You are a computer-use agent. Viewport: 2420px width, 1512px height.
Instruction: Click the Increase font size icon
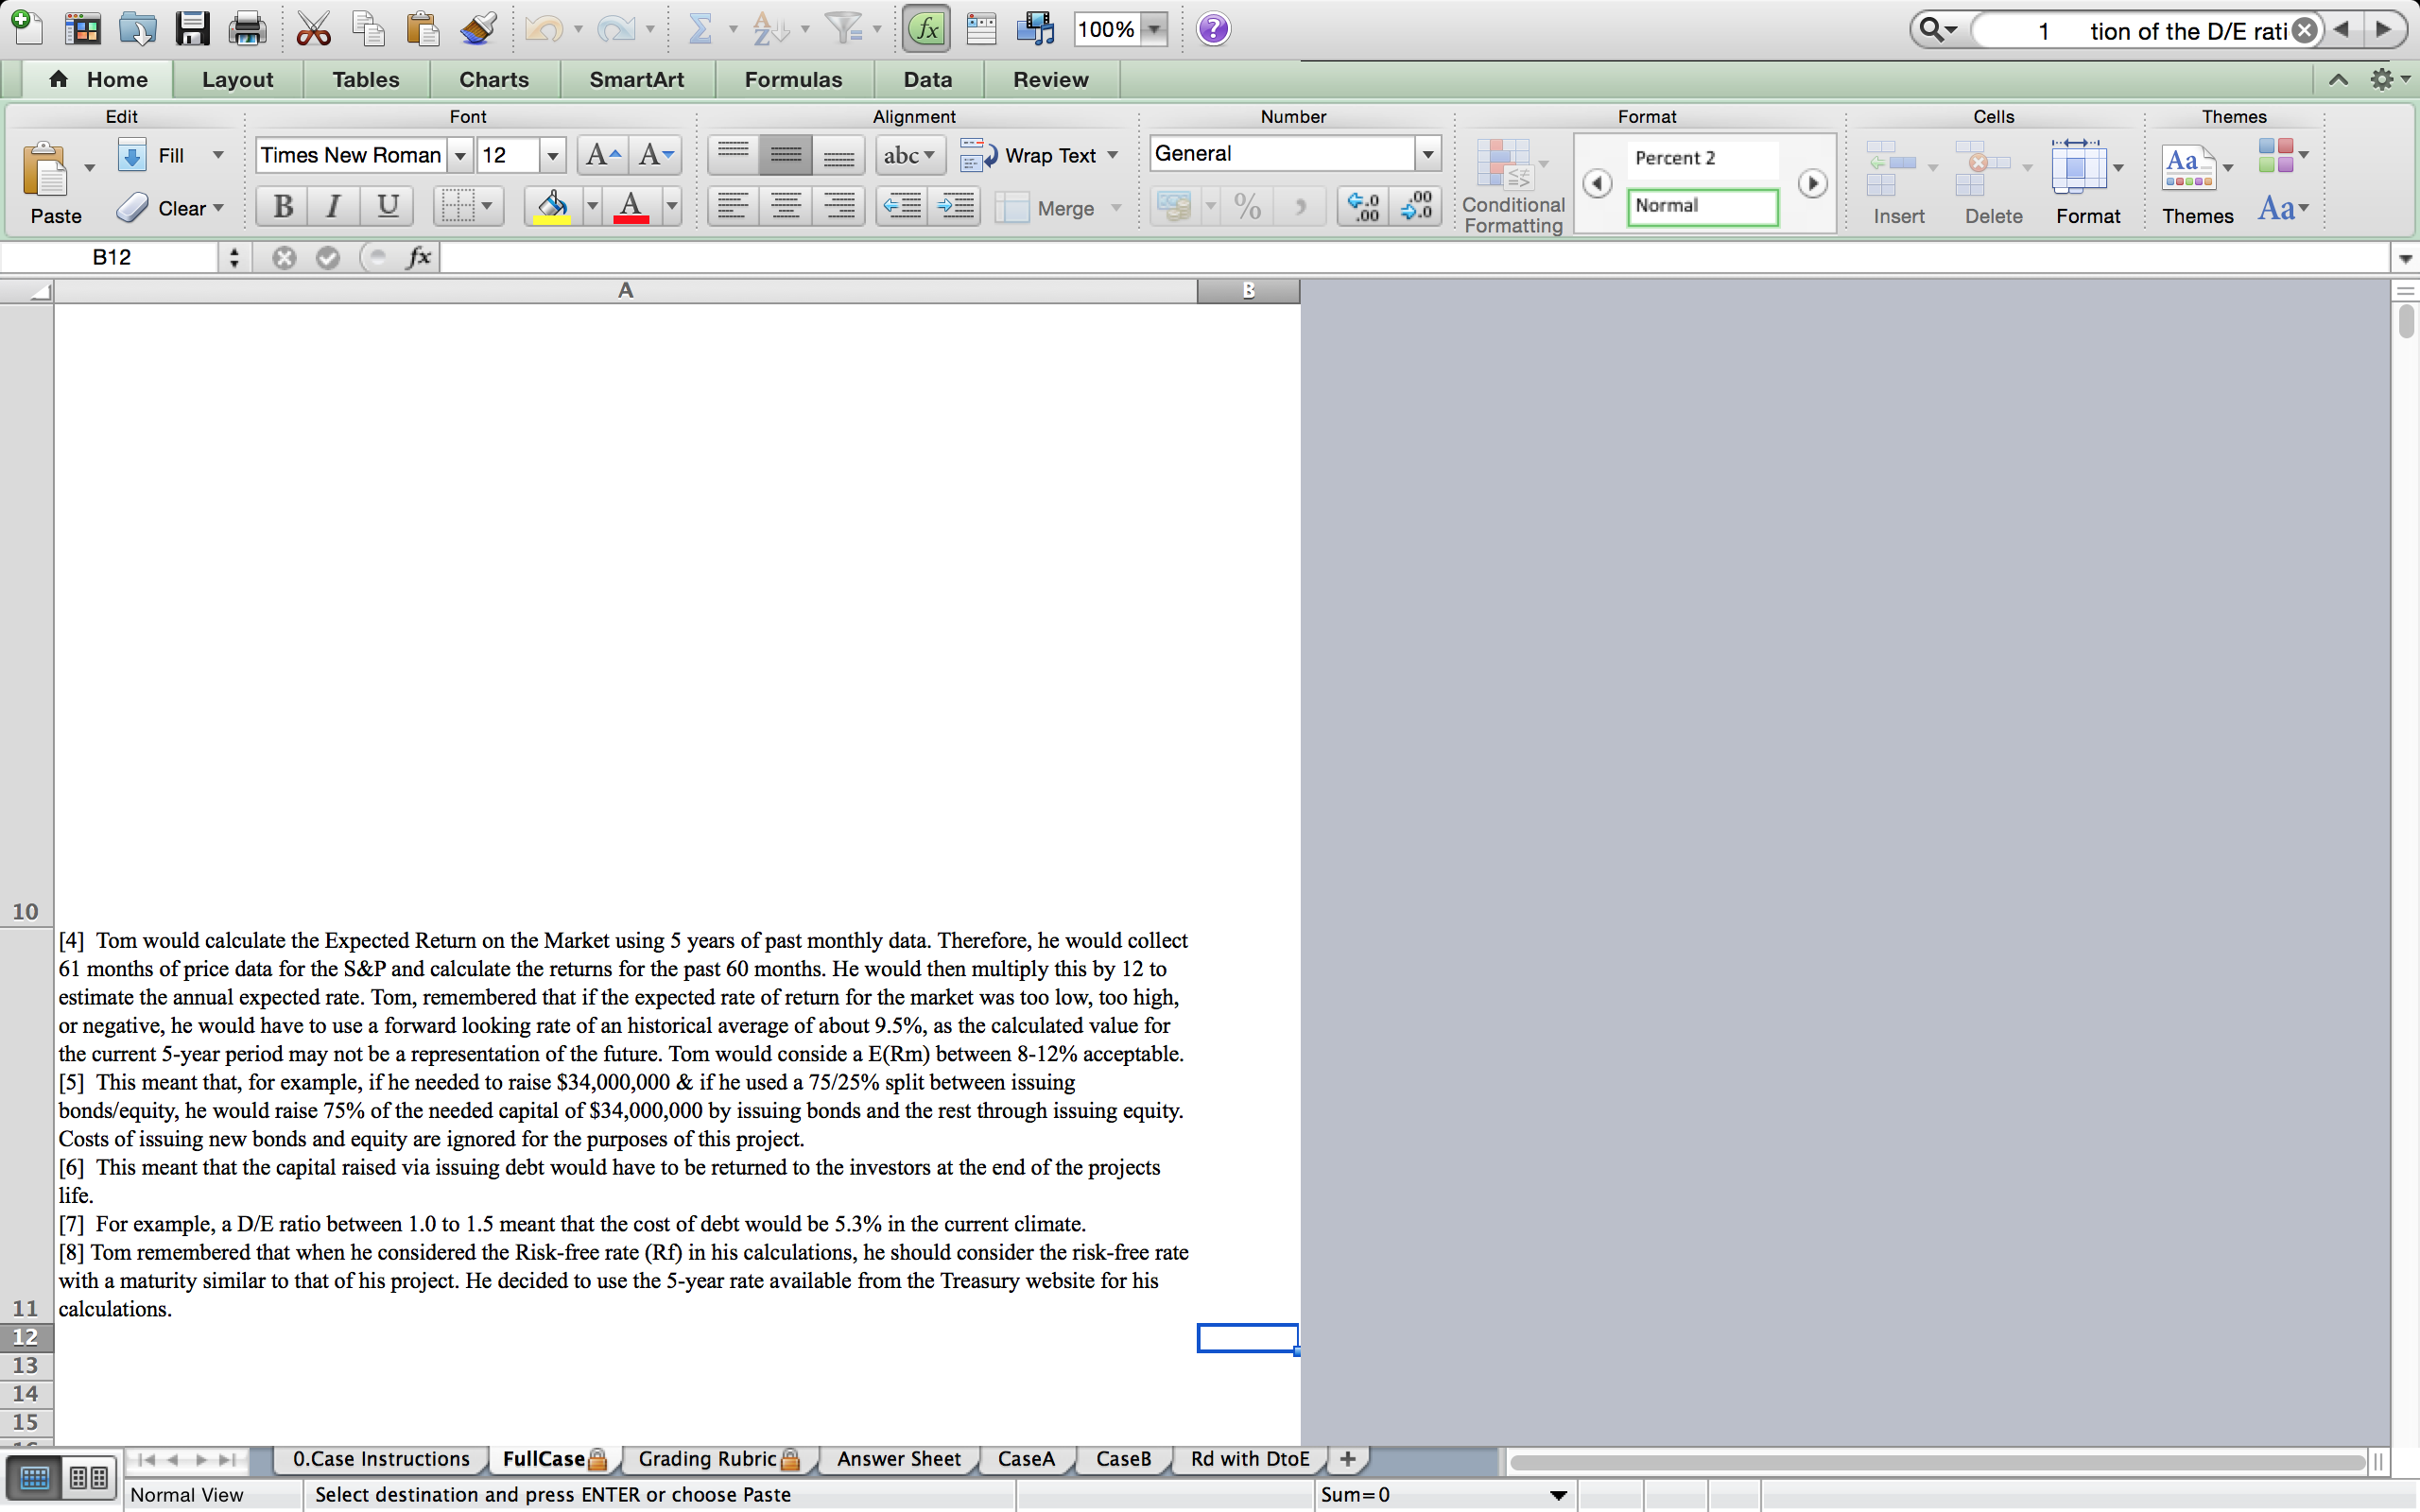(x=603, y=155)
